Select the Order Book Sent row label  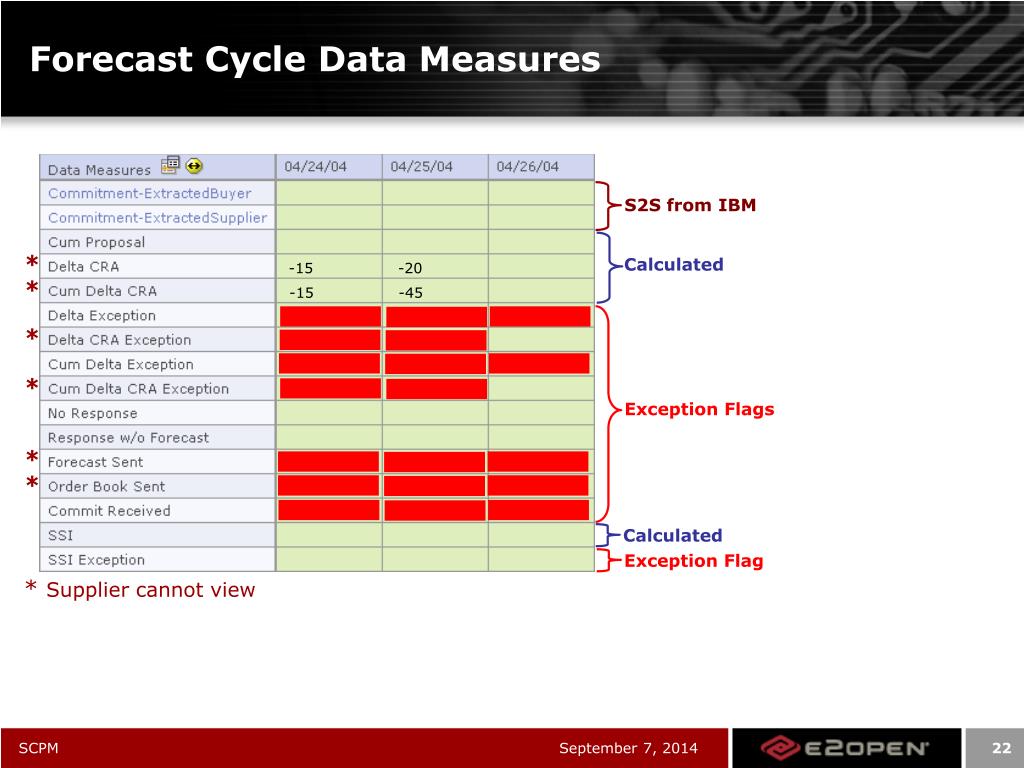(106, 487)
